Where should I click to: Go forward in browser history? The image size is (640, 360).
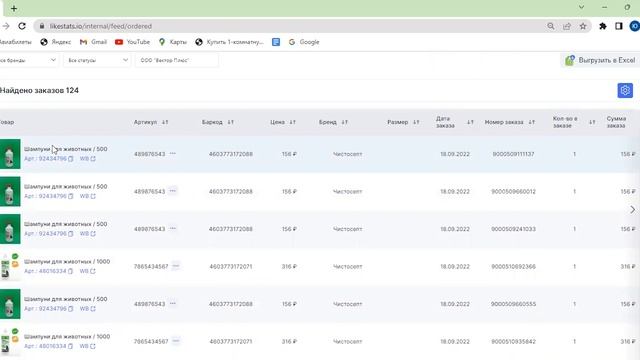coord(6,26)
